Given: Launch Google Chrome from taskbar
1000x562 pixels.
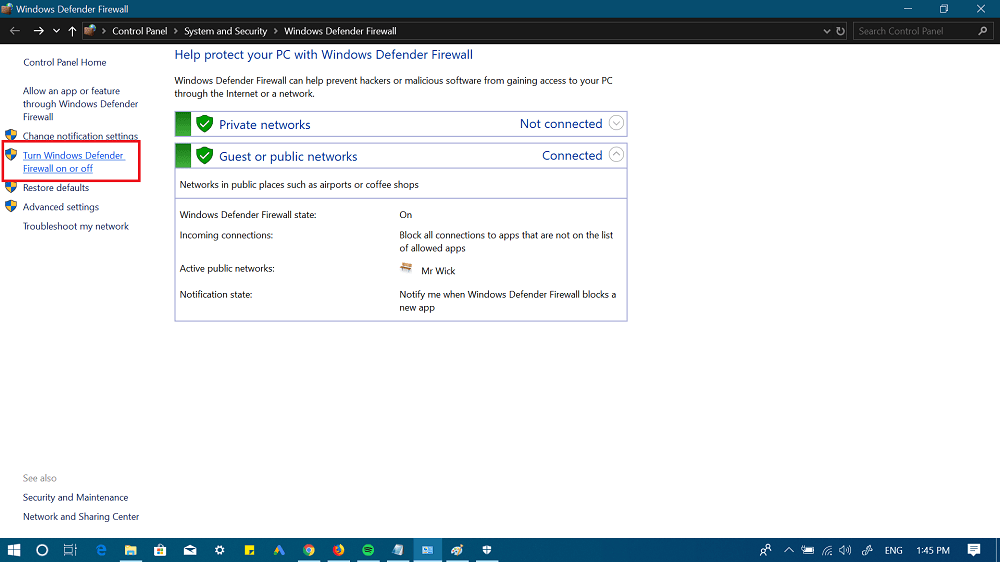Looking at the screenshot, I should (x=309, y=550).
